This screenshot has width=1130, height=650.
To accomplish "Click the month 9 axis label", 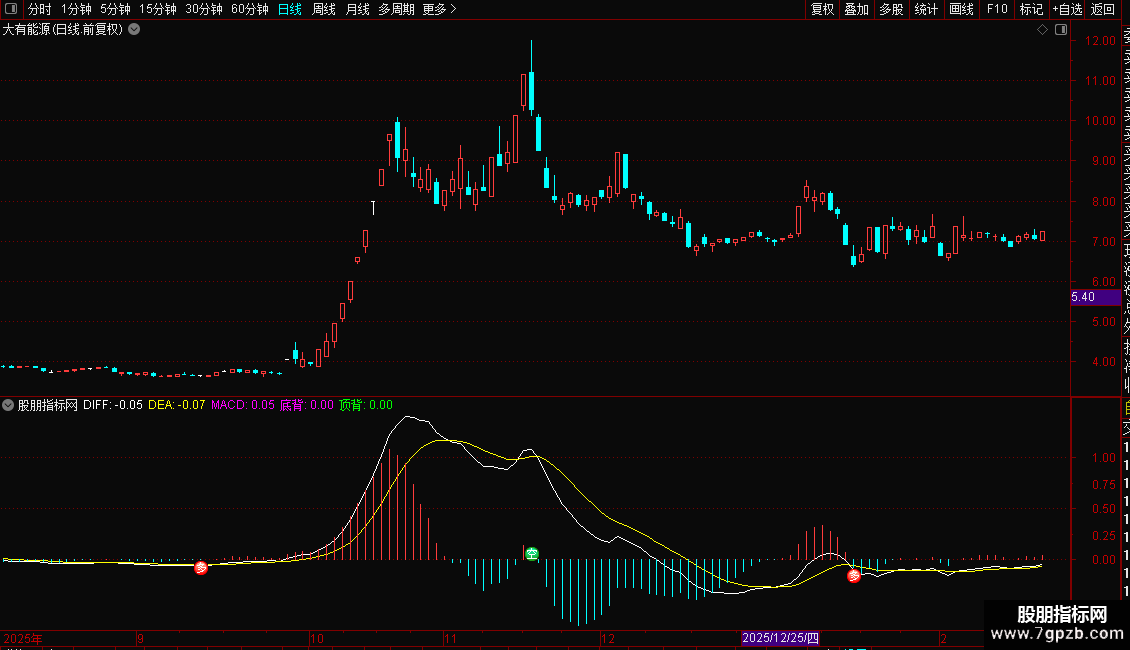I will click(x=141, y=638).
